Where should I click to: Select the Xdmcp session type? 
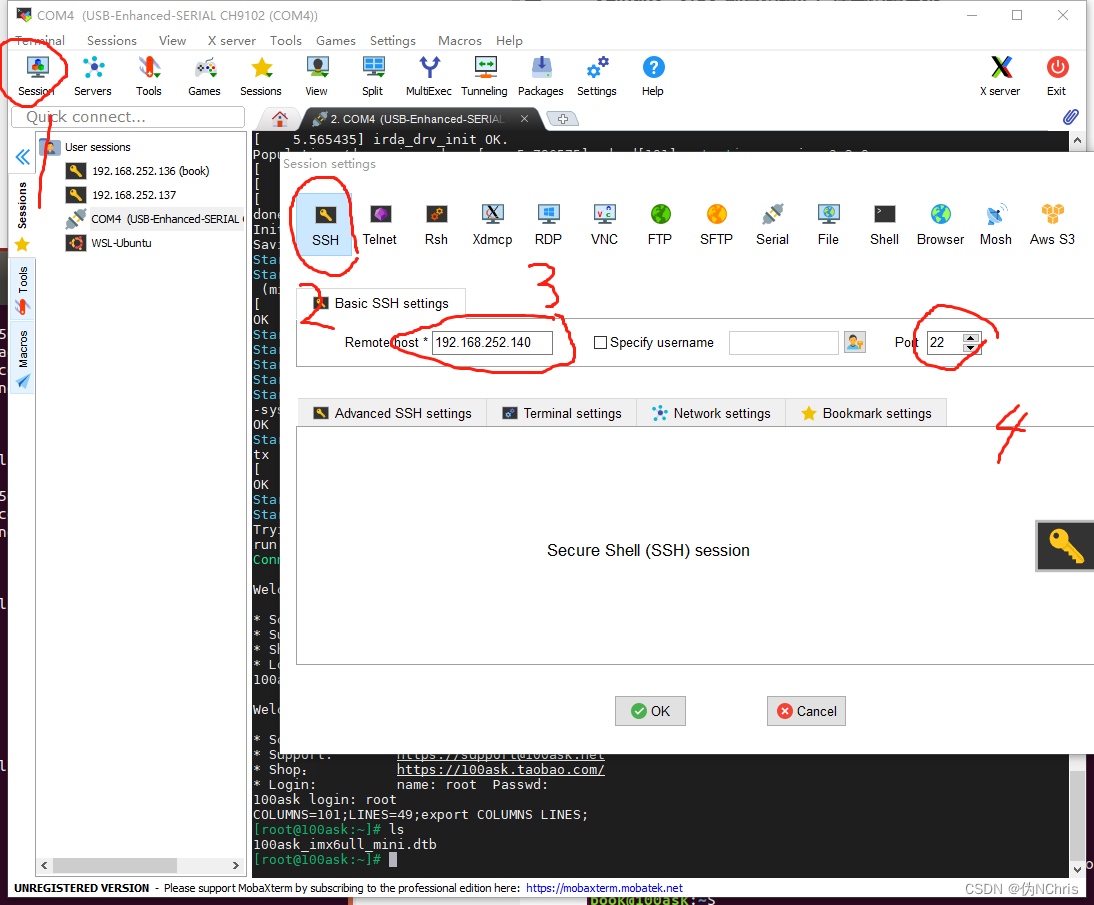point(493,225)
